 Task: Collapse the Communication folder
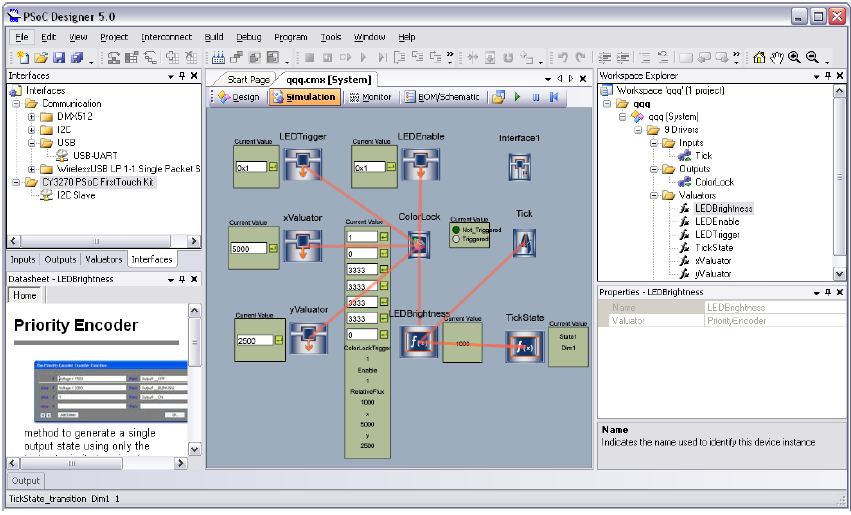16,104
